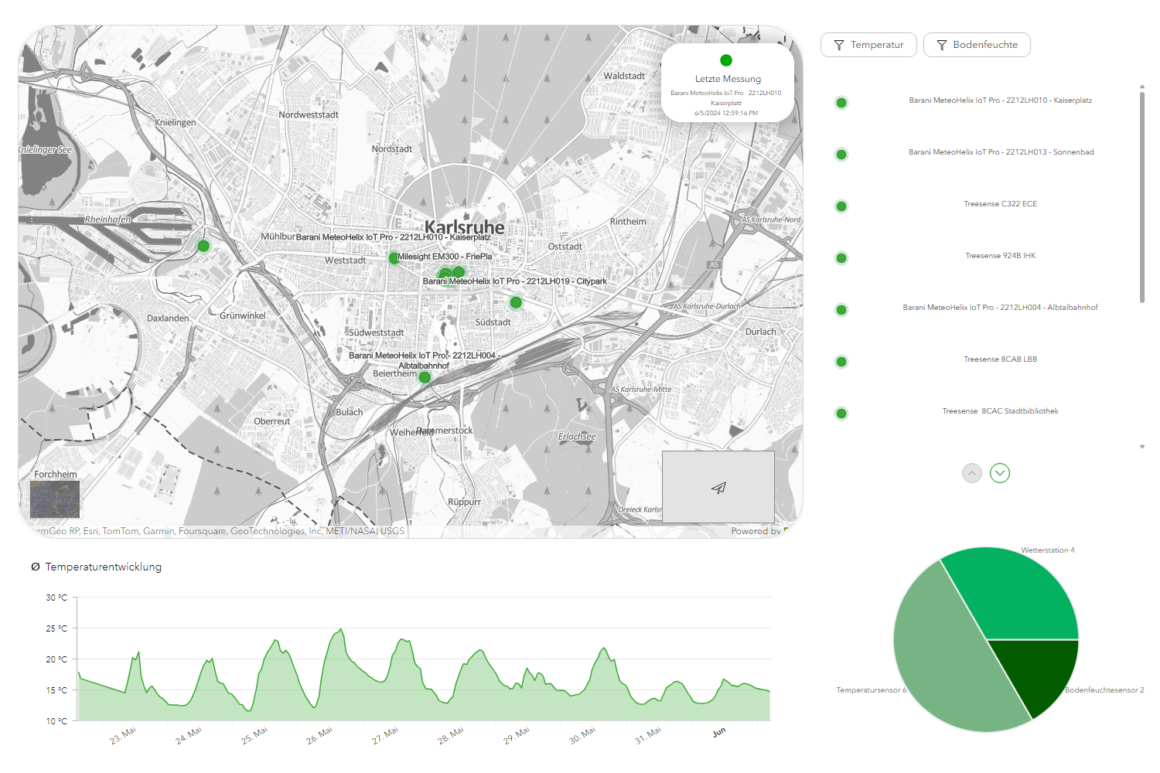Collapse the list with the circled up chevron

click(970, 472)
